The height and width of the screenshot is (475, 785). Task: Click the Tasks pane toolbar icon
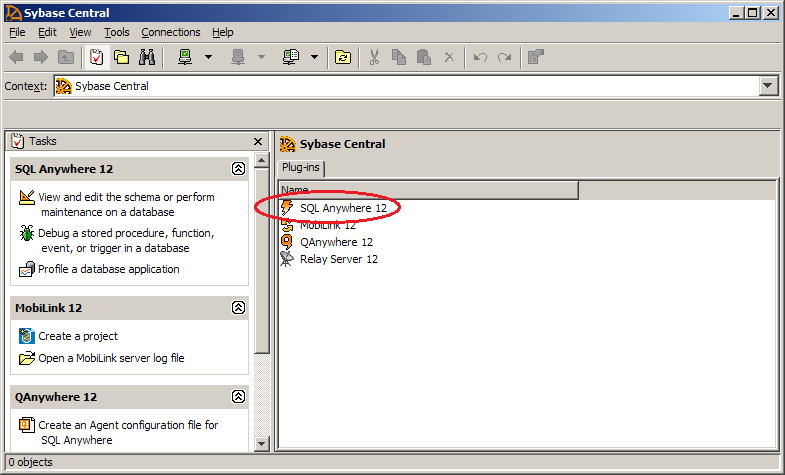(97, 57)
